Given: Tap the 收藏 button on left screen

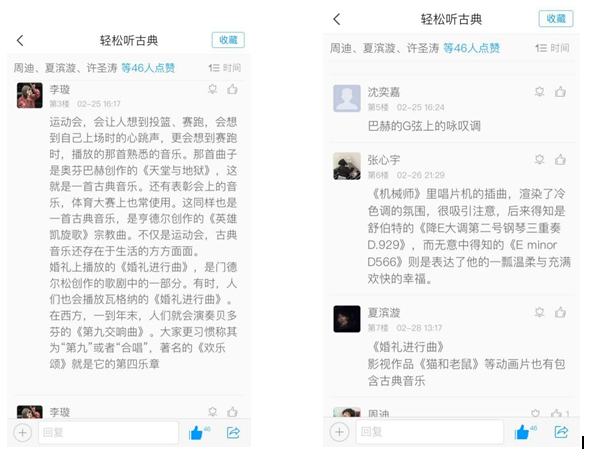Looking at the screenshot, I should point(228,40).
